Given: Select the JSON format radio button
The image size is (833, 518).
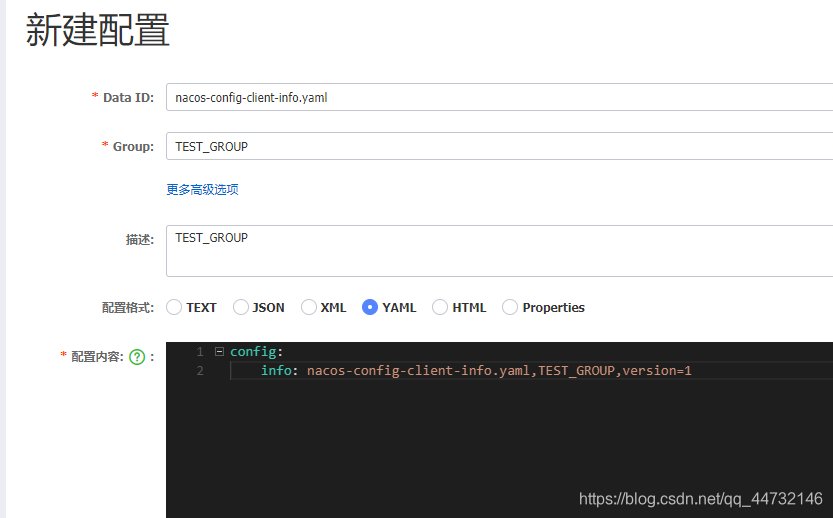Looking at the screenshot, I should pos(241,307).
